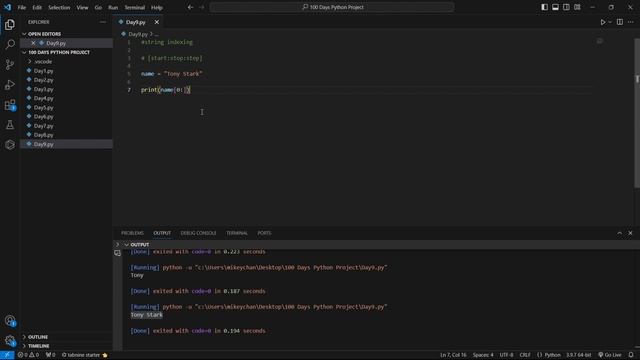Open editor More Actions ellipsis
The width and height of the screenshot is (640, 360).
[631, 22]
